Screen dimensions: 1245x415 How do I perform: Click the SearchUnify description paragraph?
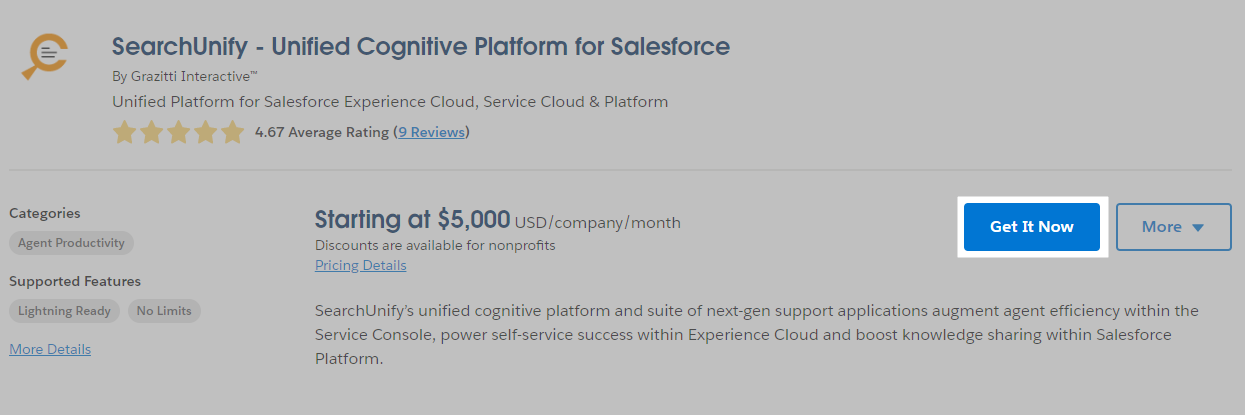coord(756,334)
